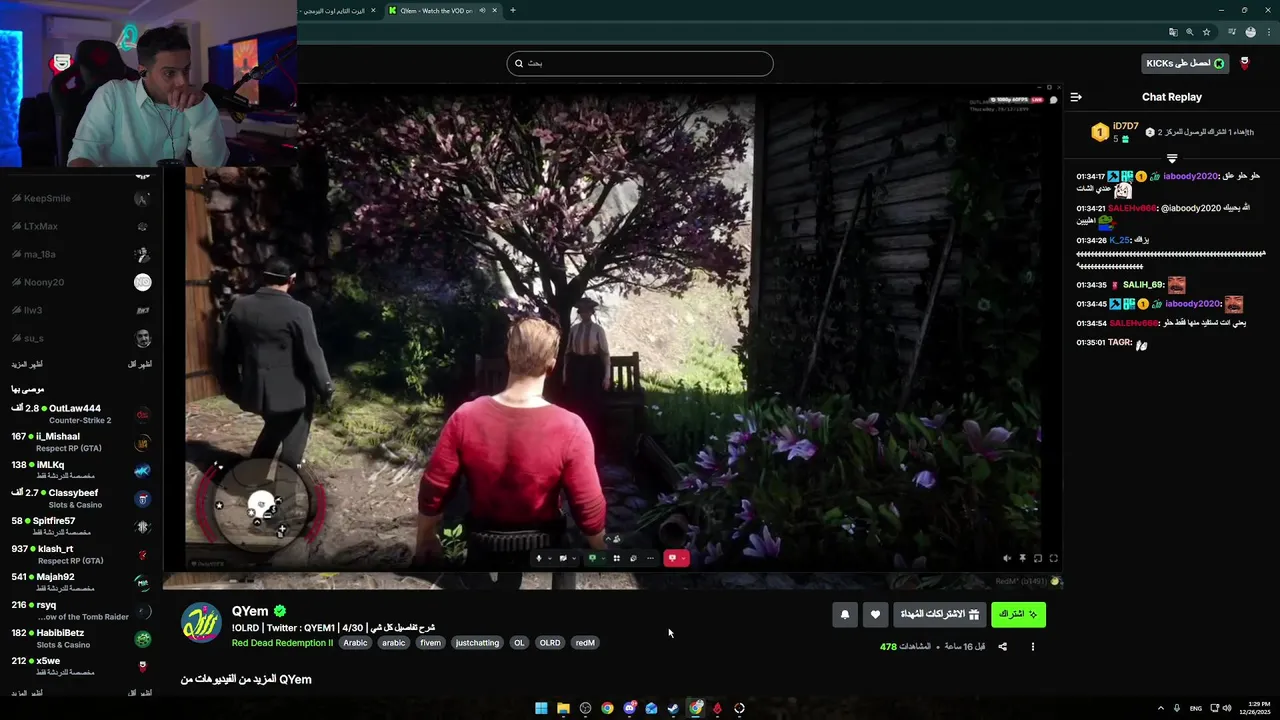Image resolution: width=1280 pixels, height=720 pixels.
Task: Open rsyq recommended channel
Action: tap(81, 610)
